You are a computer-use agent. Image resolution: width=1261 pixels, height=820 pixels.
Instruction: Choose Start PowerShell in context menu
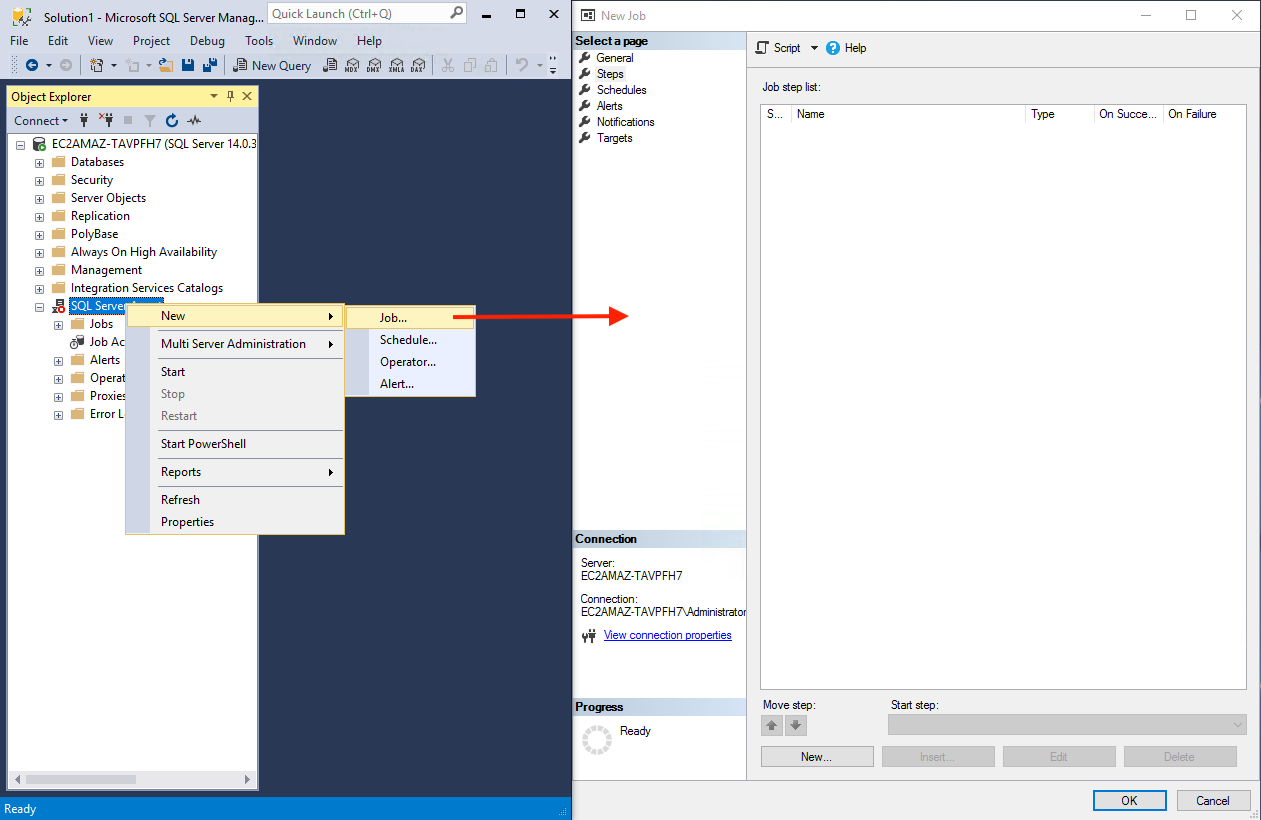point(203,444)
